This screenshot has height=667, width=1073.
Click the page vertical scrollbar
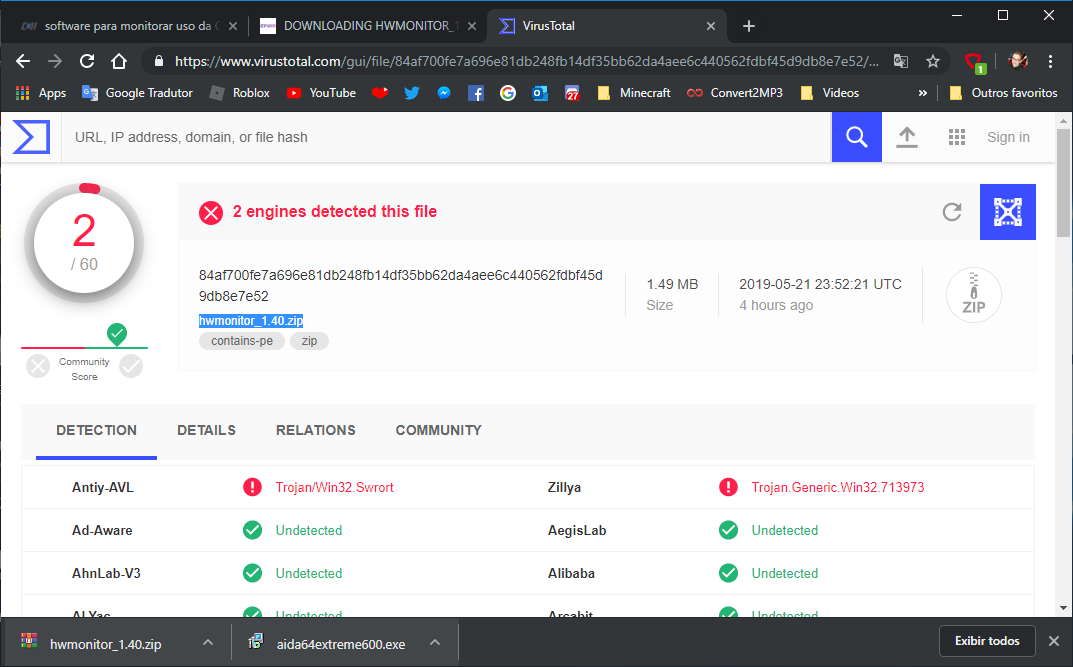tap(1063, 181)
